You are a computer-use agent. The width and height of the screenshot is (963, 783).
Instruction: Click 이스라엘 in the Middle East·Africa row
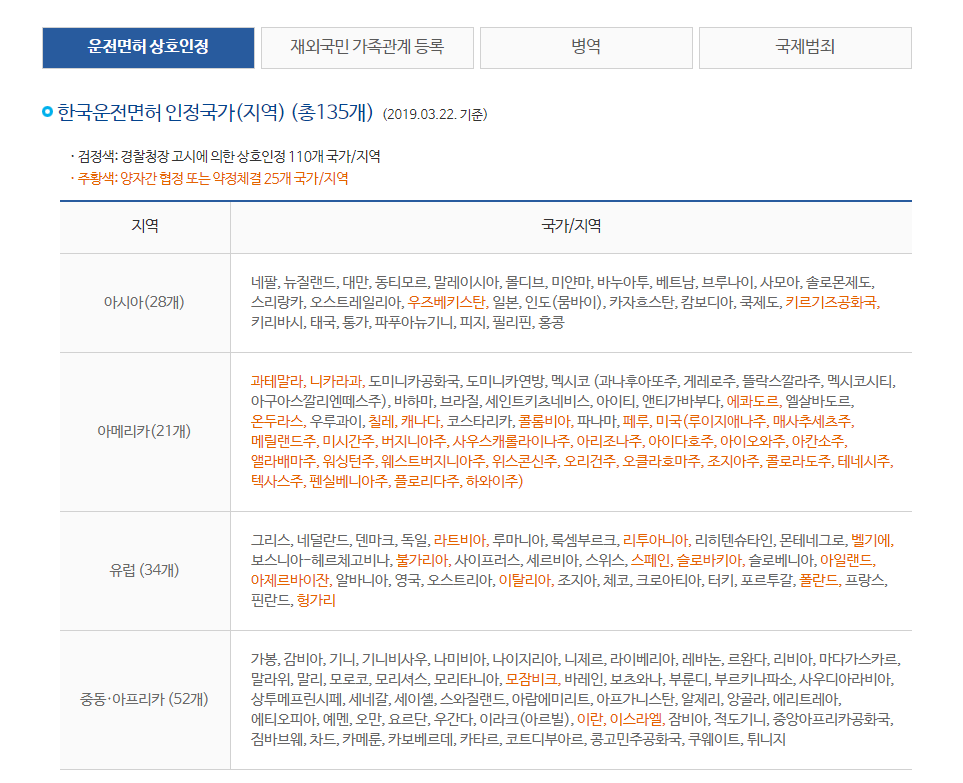tap(636, 719)
